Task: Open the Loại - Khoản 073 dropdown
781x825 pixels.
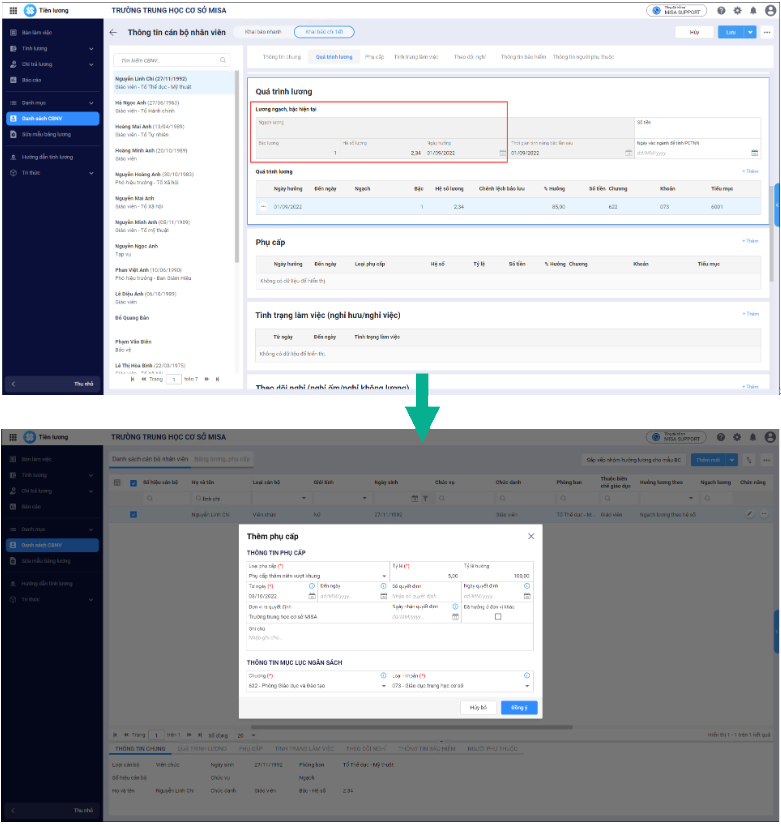Action: click(527, 686)
